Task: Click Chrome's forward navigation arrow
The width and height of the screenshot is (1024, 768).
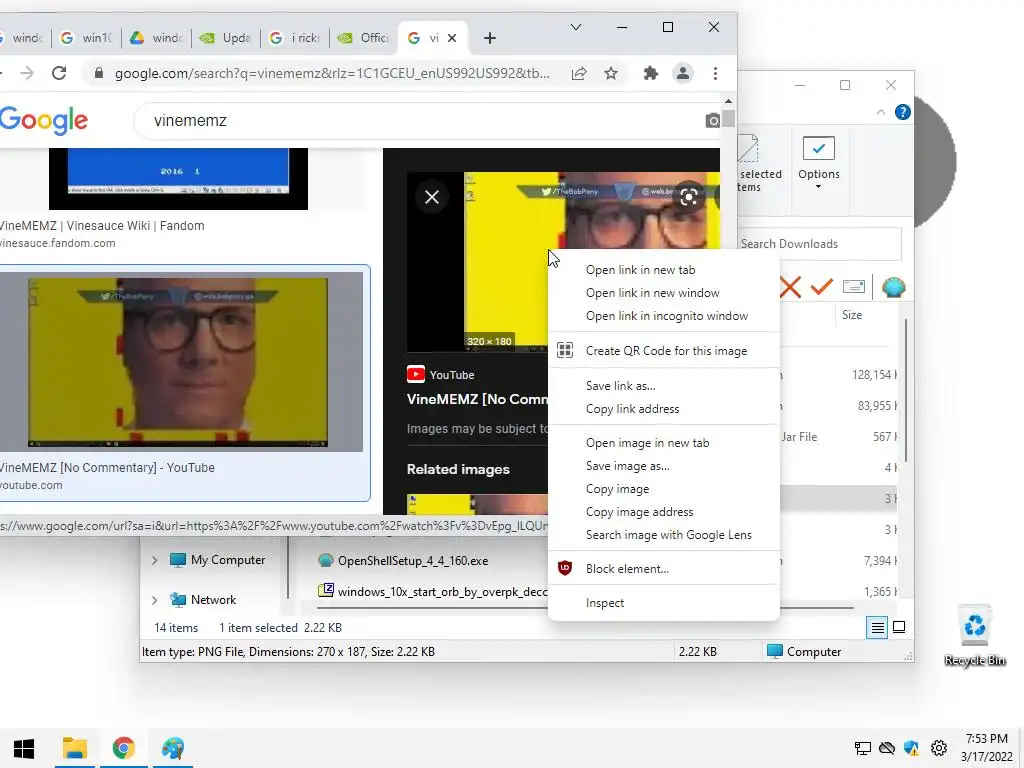Action: tap(27, 73)
